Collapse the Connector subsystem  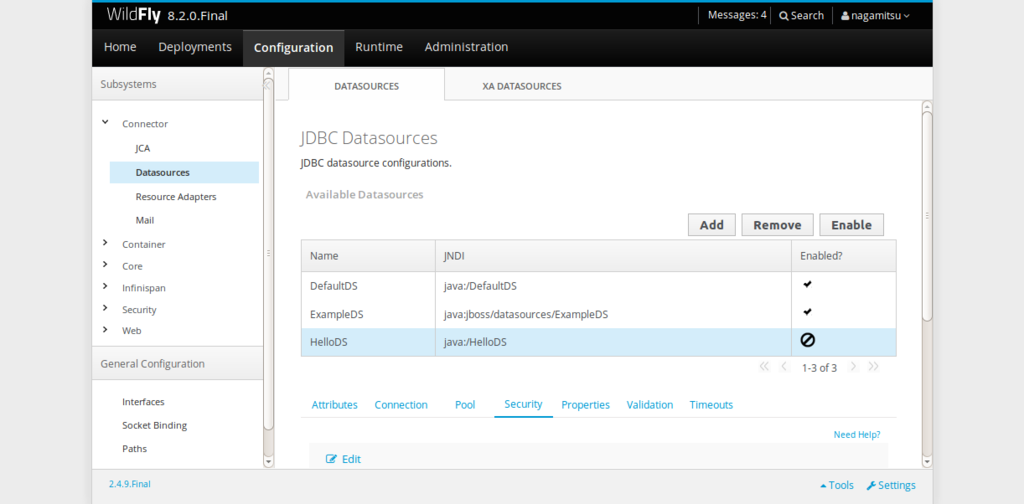[x=105, y=122]
